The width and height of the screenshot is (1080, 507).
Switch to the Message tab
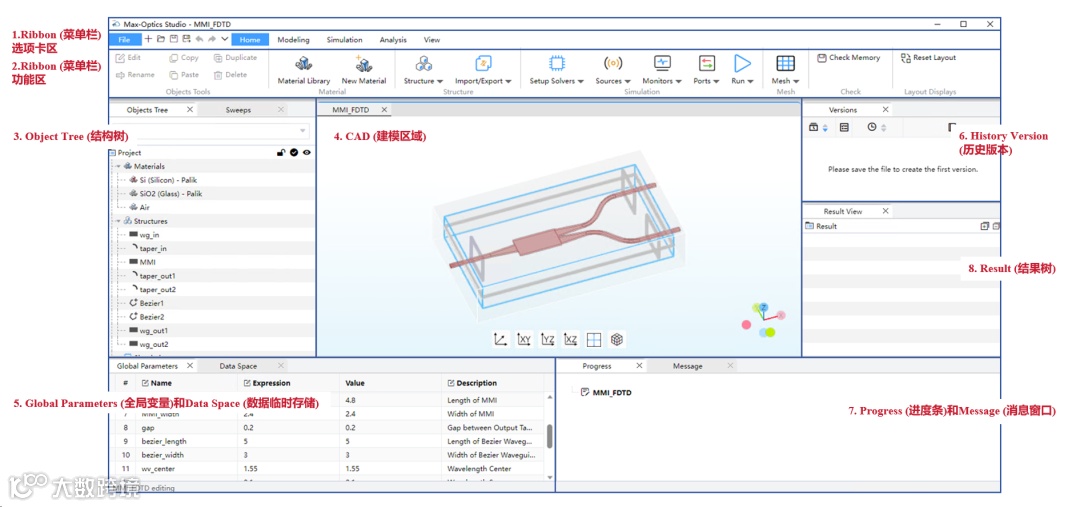(x=687, y=366)
